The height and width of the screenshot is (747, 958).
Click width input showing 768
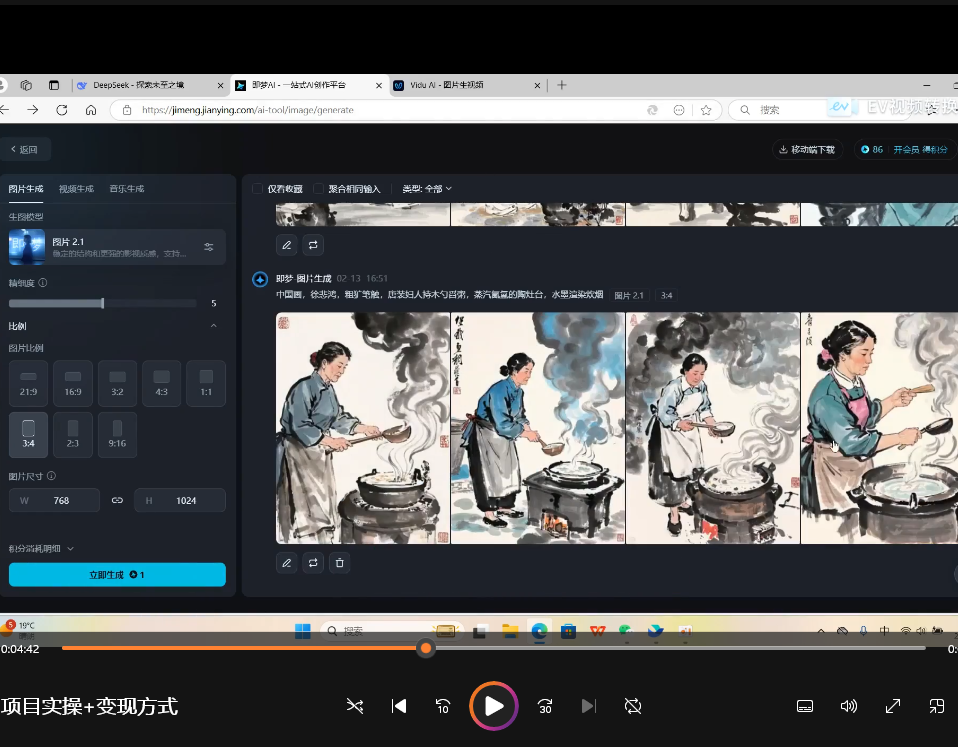coord(54,500)
